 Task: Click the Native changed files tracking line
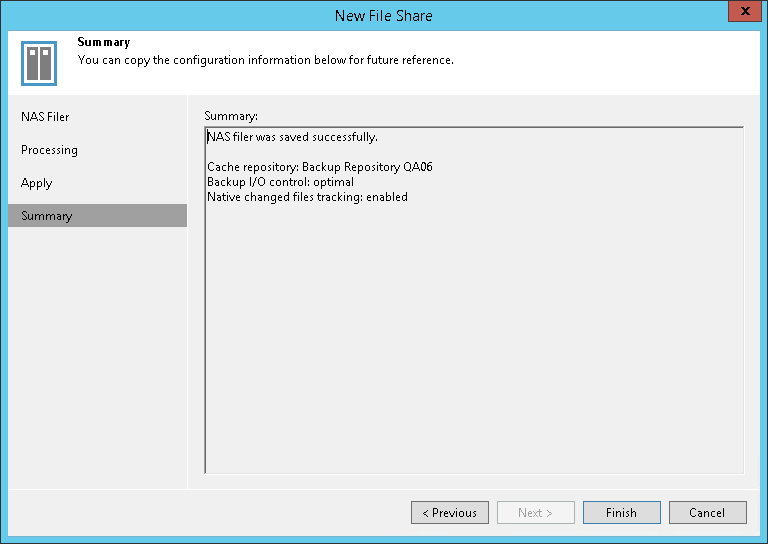307,197
